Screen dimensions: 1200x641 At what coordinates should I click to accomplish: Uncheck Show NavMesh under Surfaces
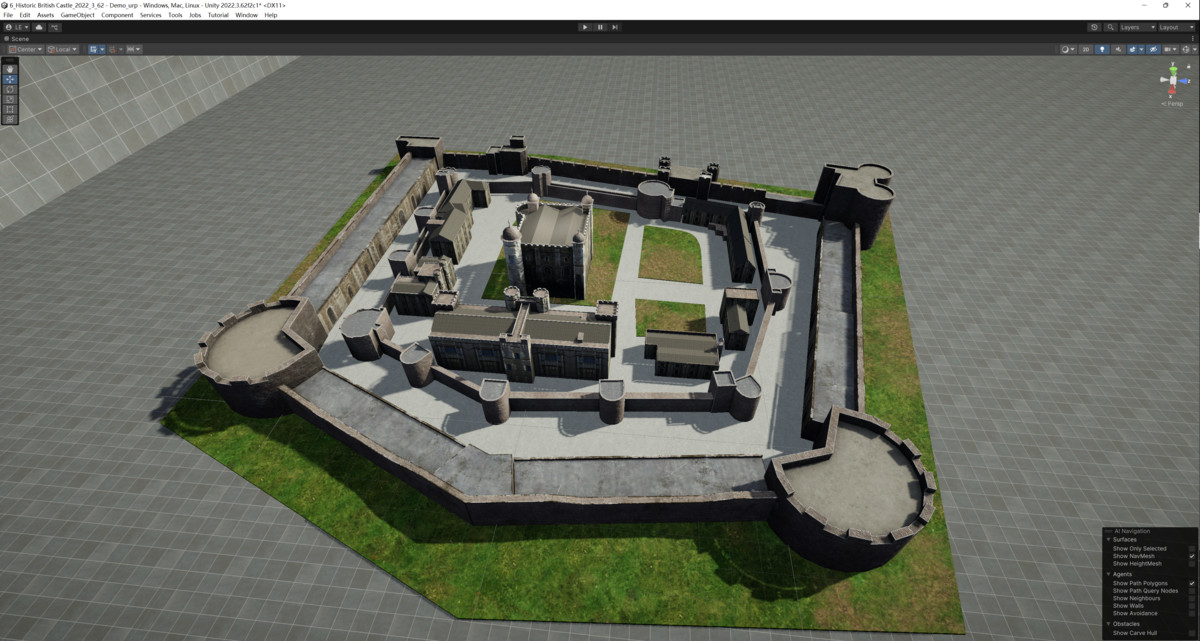pyautogui.click(x=1190, y=556)
